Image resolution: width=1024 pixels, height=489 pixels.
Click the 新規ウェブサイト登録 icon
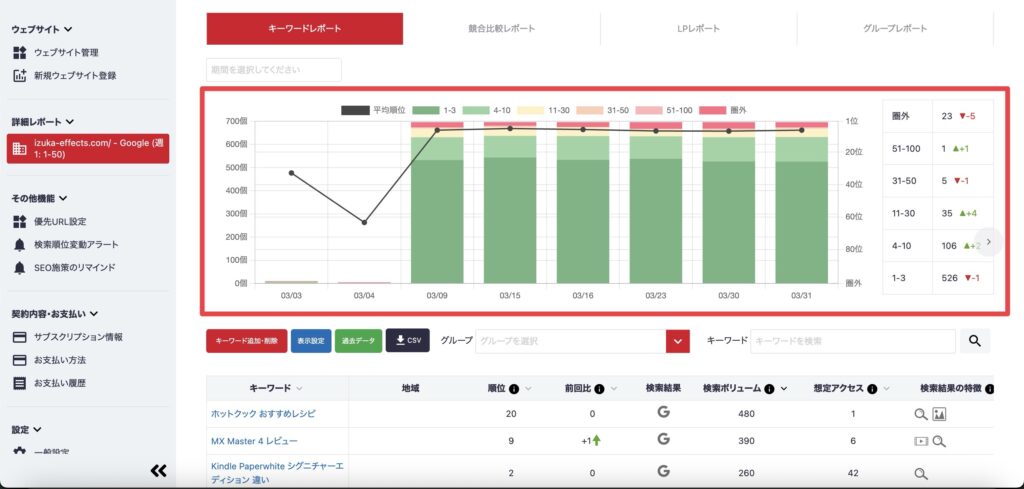(19, 75)
